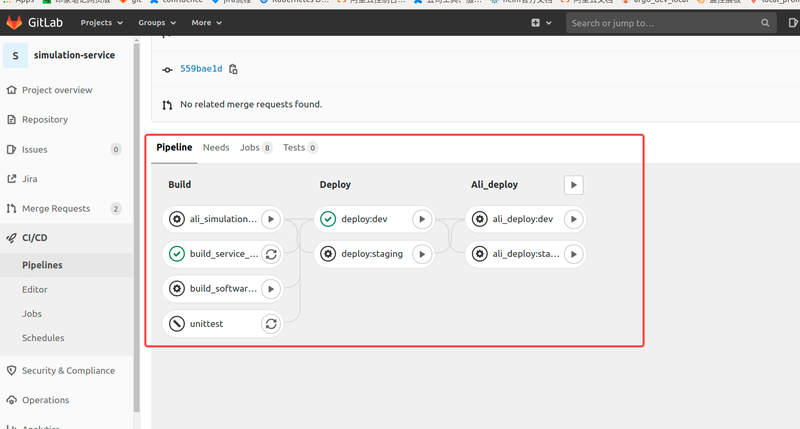The width and height of the screenshot is (800, 429).
Task: Click the Security shield icon
Action: point(11,370)
